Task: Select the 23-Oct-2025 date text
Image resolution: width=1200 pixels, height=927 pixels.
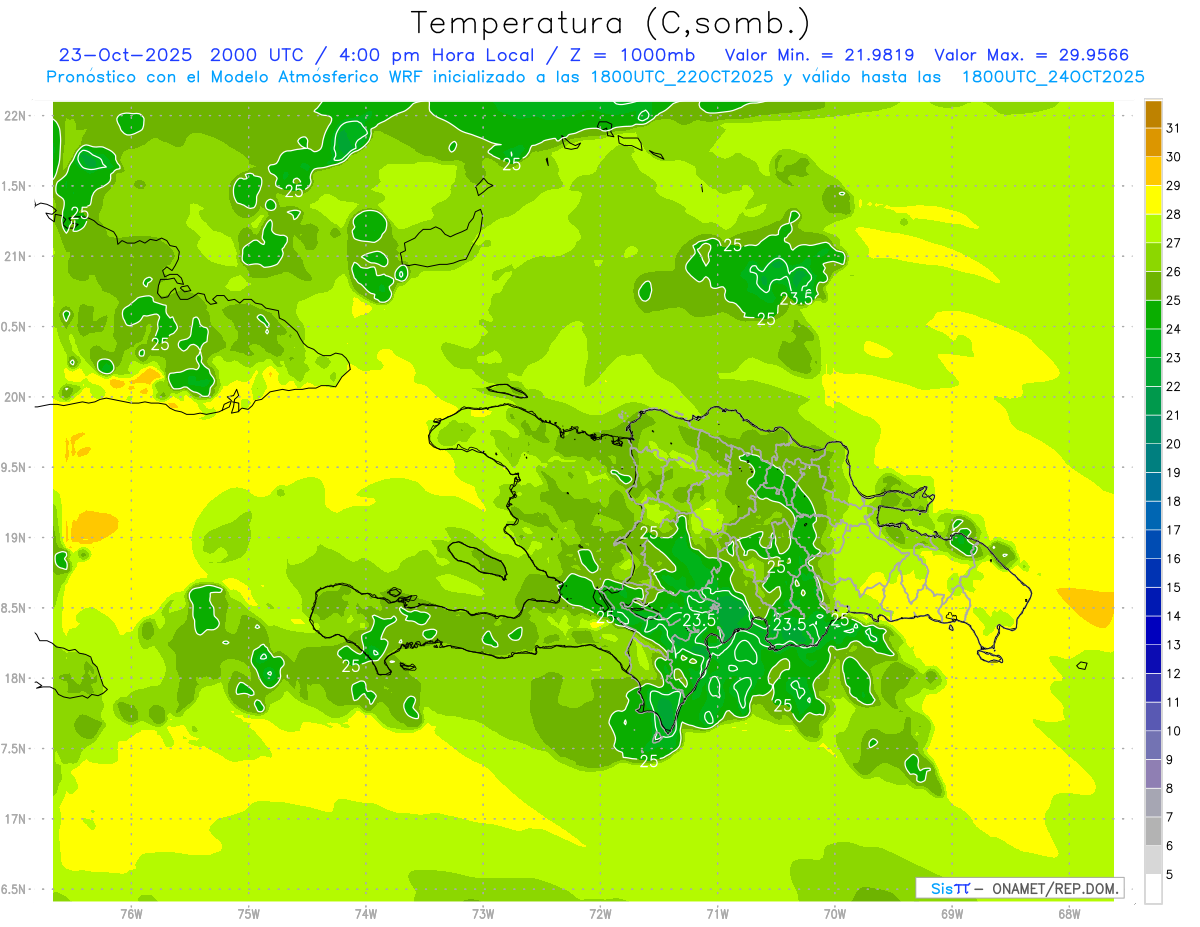Action: (124, 55)
